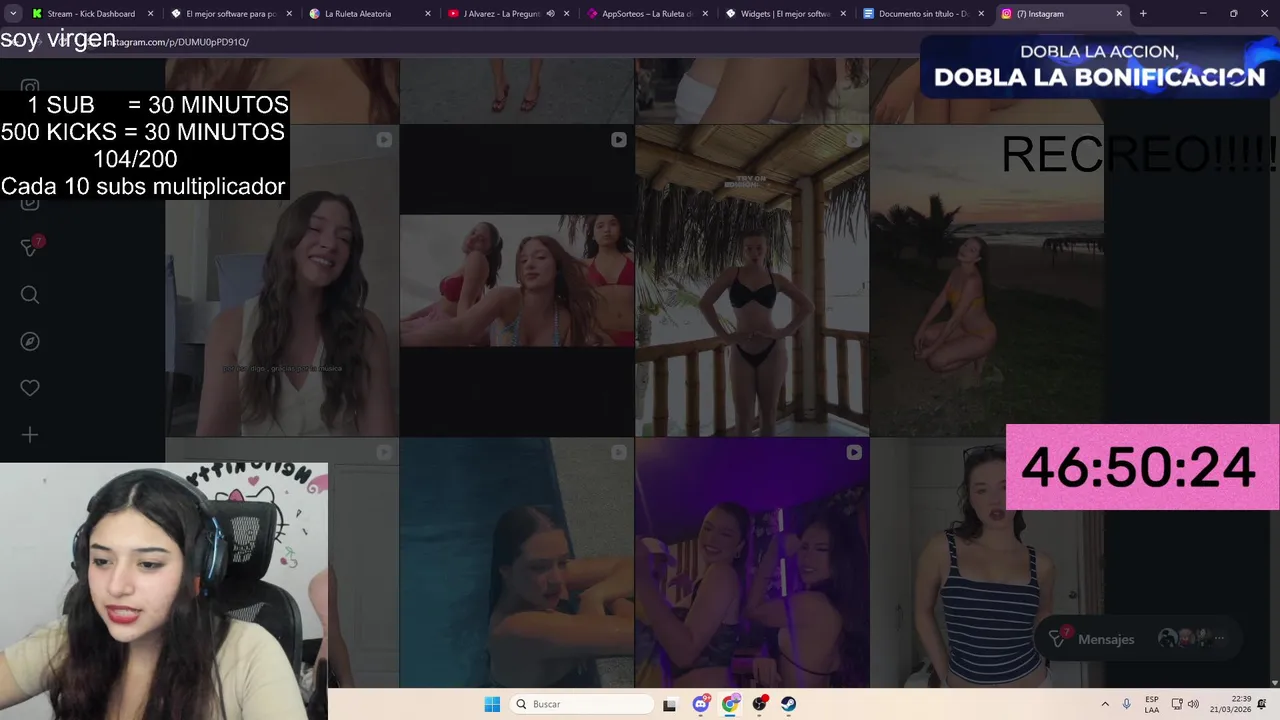Open the purple-lit two women reel
Image resolution: width=1280 pixels, height=720 pixels.
pyautogui.click(x=752, y=563)
